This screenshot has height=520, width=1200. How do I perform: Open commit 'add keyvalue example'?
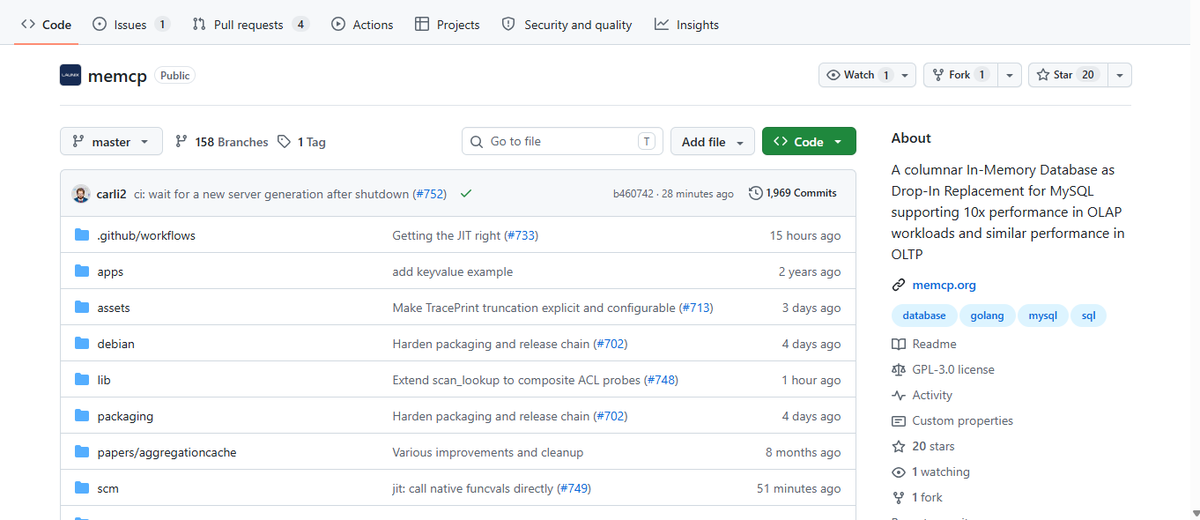coord(452,272)
